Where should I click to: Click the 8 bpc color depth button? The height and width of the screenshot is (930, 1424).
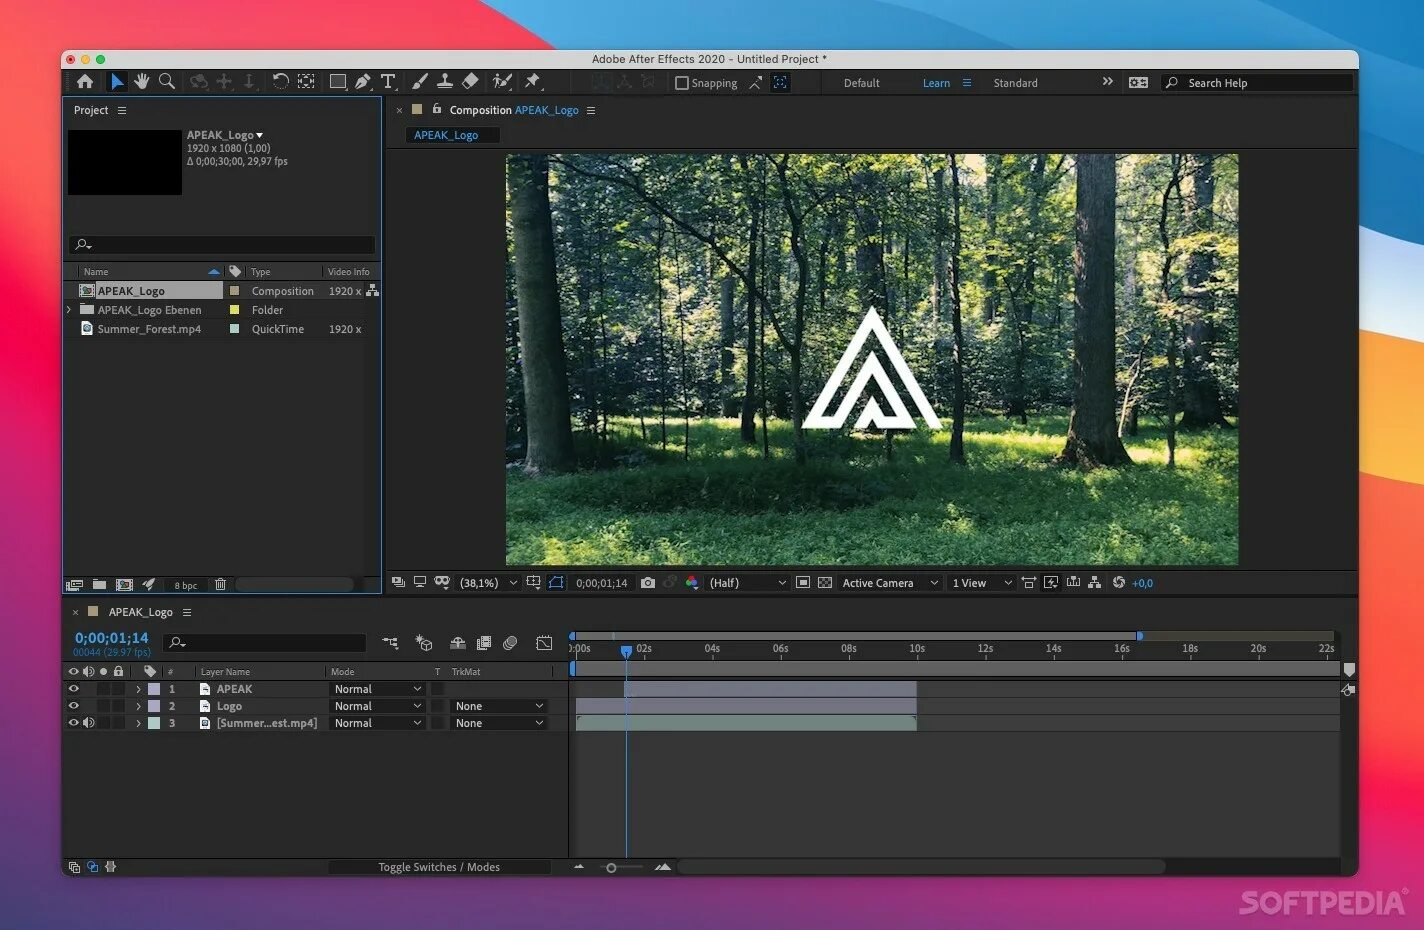185,585
